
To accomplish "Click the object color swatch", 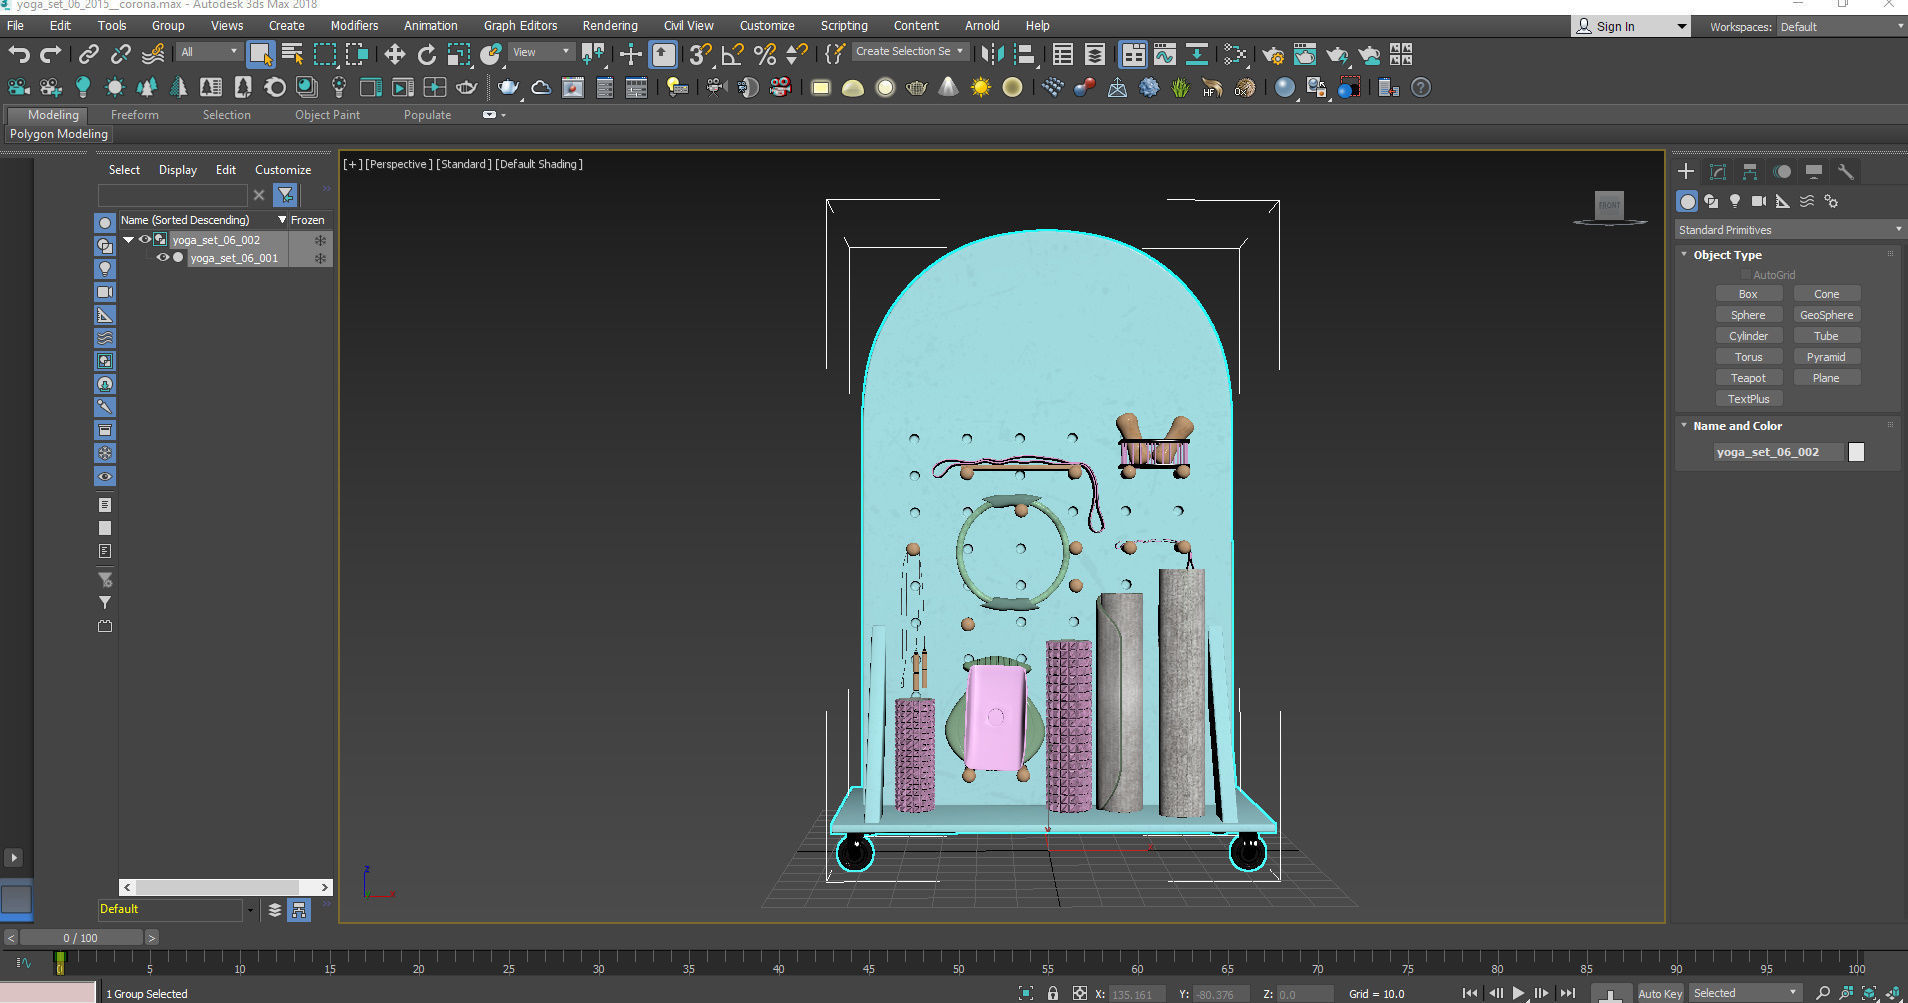I will (1856, 452).
